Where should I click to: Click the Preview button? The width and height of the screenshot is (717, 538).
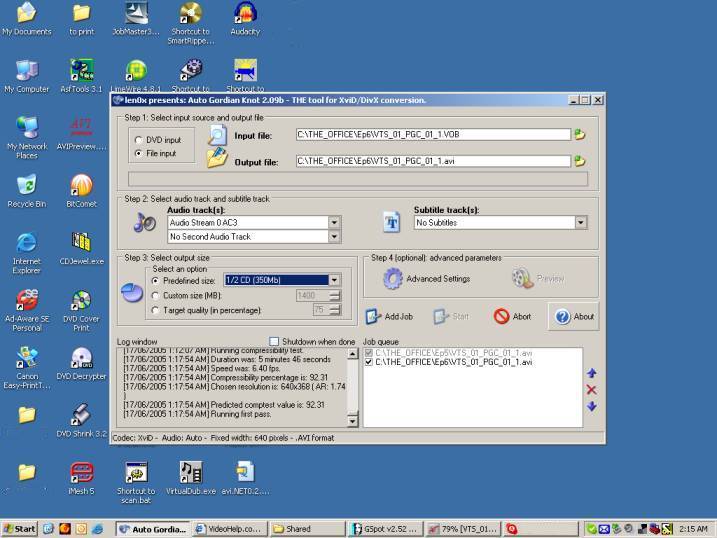click(x=538, y=278)
